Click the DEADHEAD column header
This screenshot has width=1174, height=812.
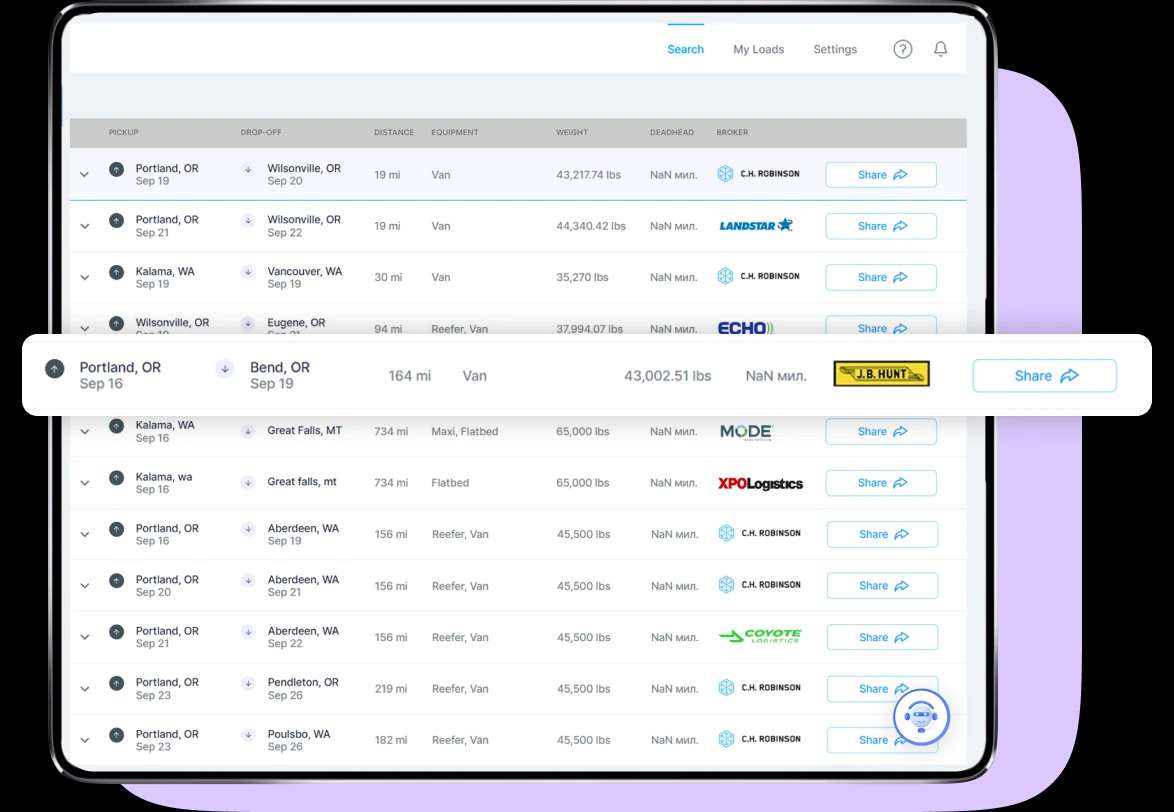pos(672,132)
